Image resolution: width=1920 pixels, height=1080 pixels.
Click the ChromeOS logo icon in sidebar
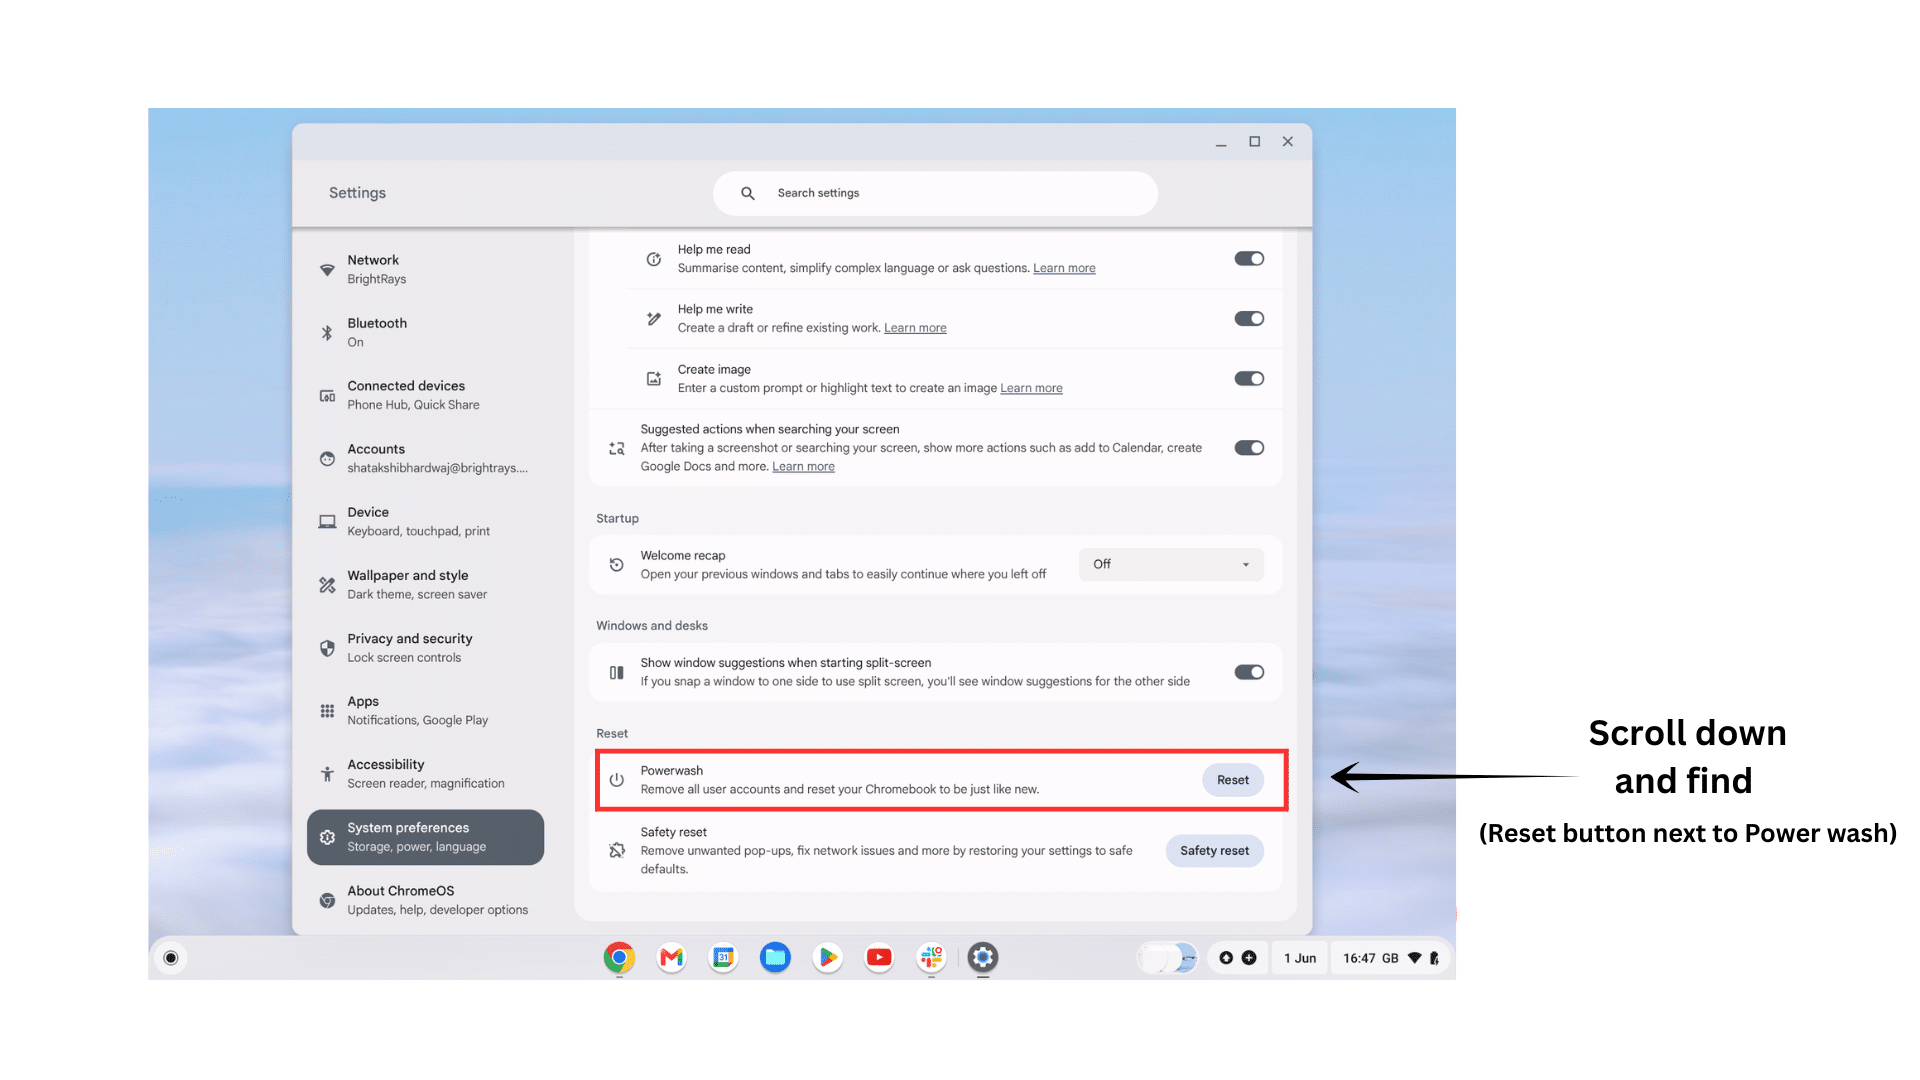327,900
